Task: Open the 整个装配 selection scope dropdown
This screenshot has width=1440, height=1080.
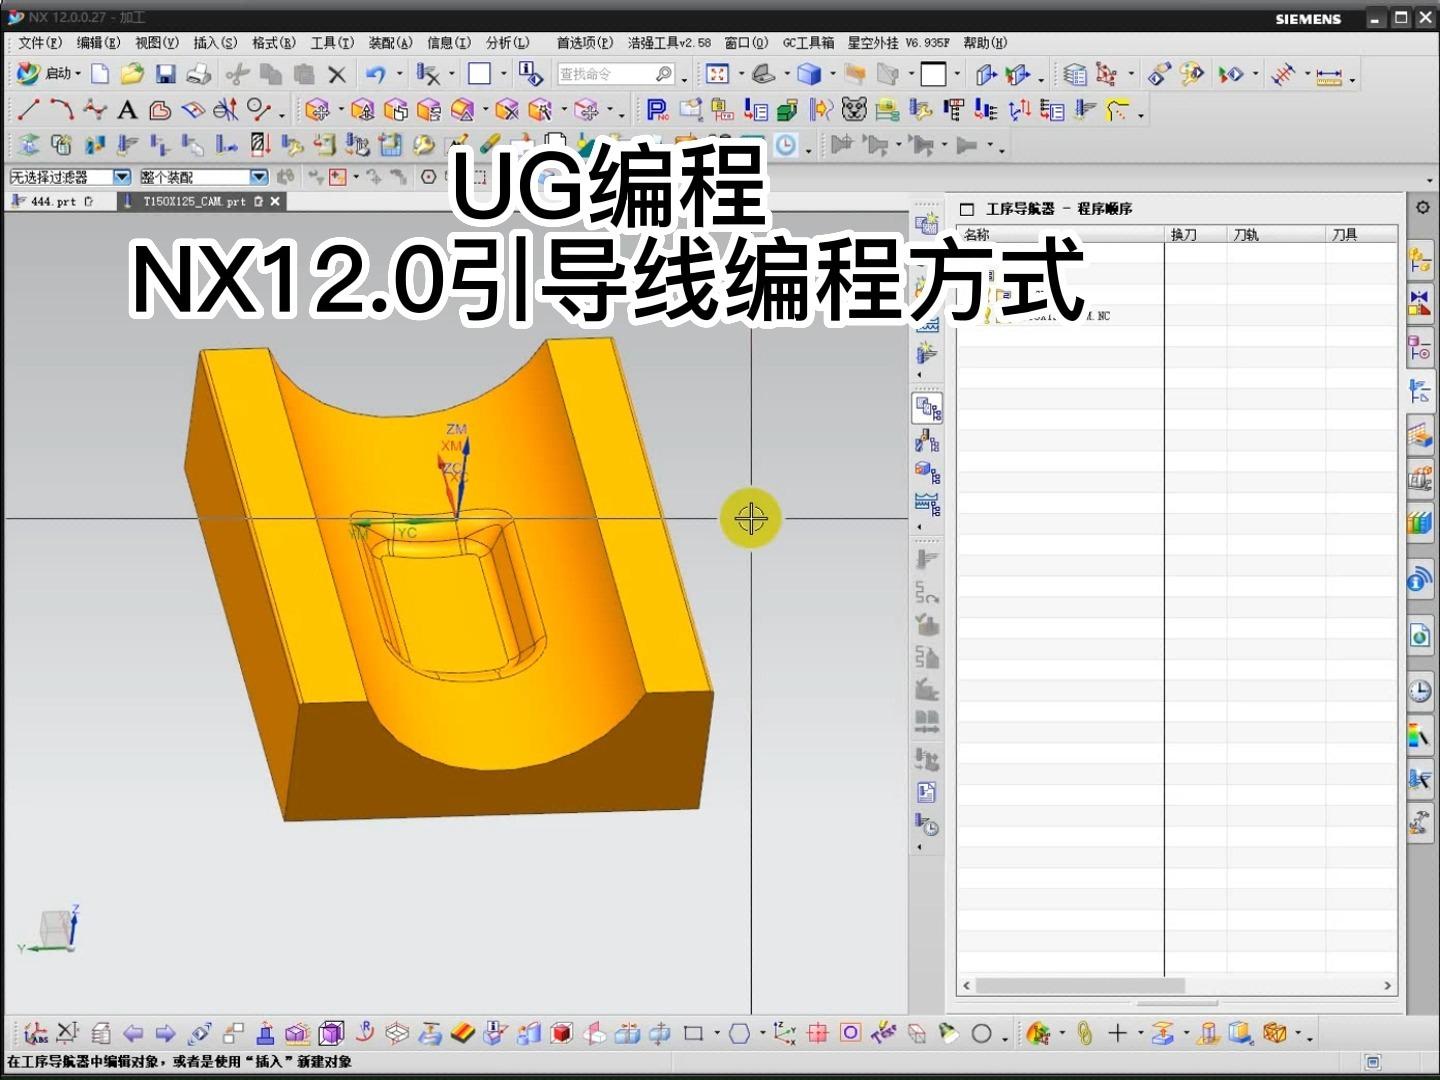Action: (259, 177)
